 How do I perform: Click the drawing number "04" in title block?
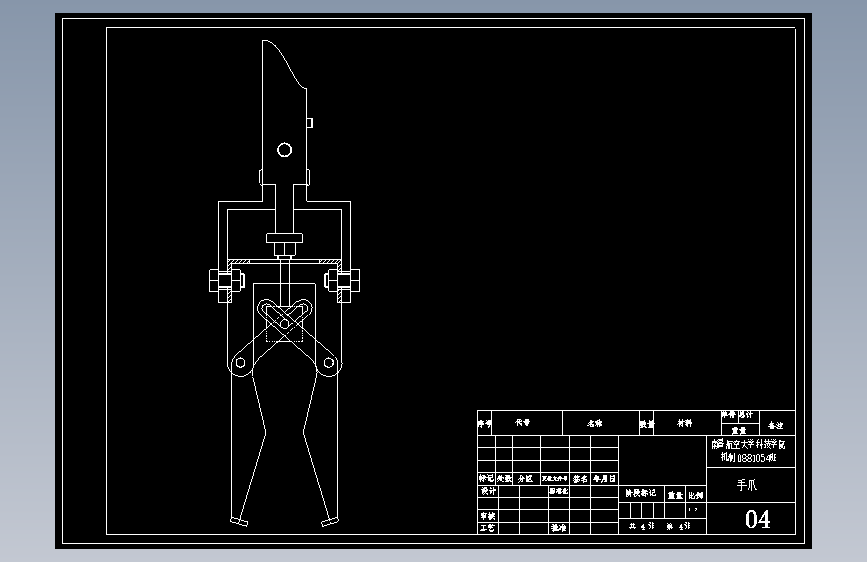pyautogui.click(x=757, y=519)
